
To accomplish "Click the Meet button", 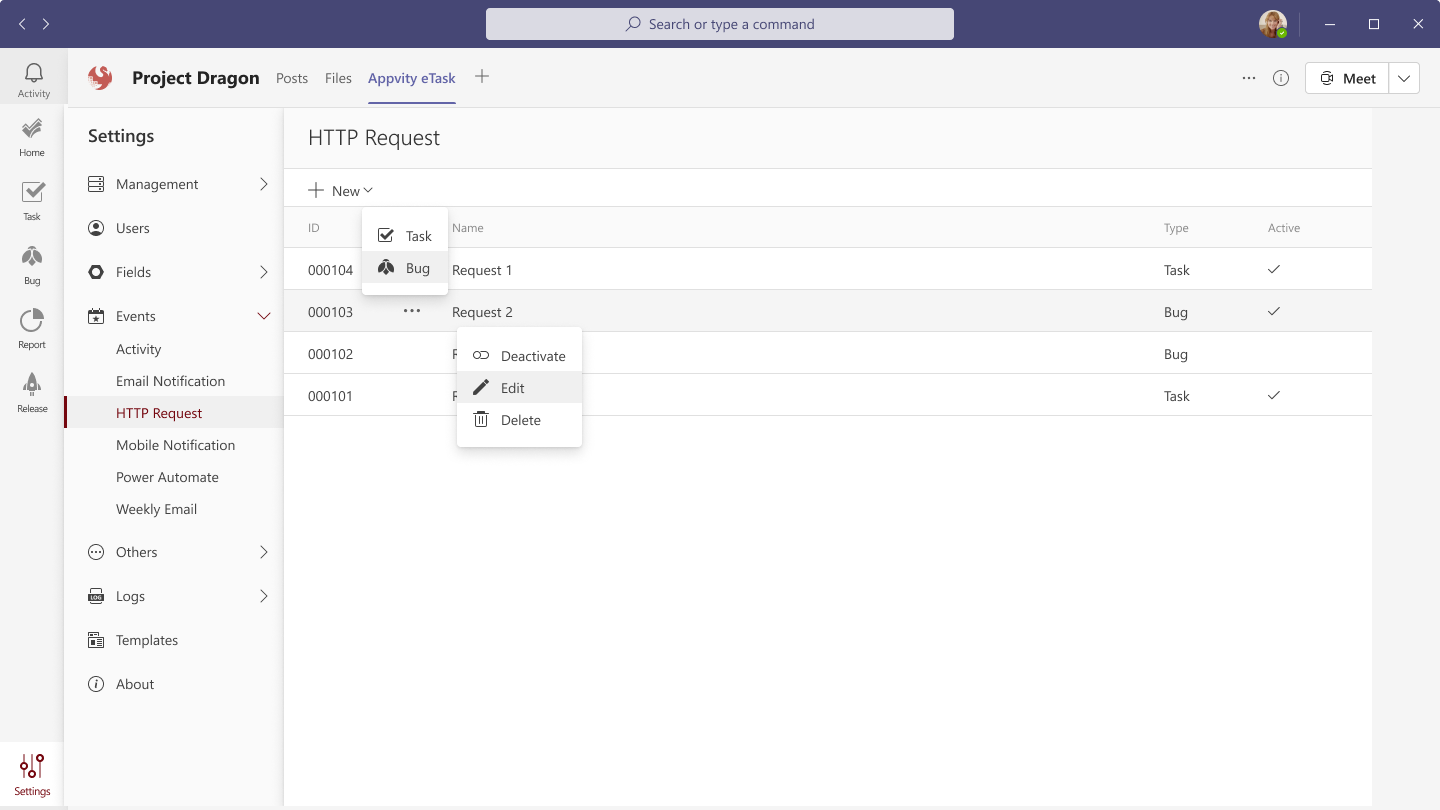I will (1347, 78).
